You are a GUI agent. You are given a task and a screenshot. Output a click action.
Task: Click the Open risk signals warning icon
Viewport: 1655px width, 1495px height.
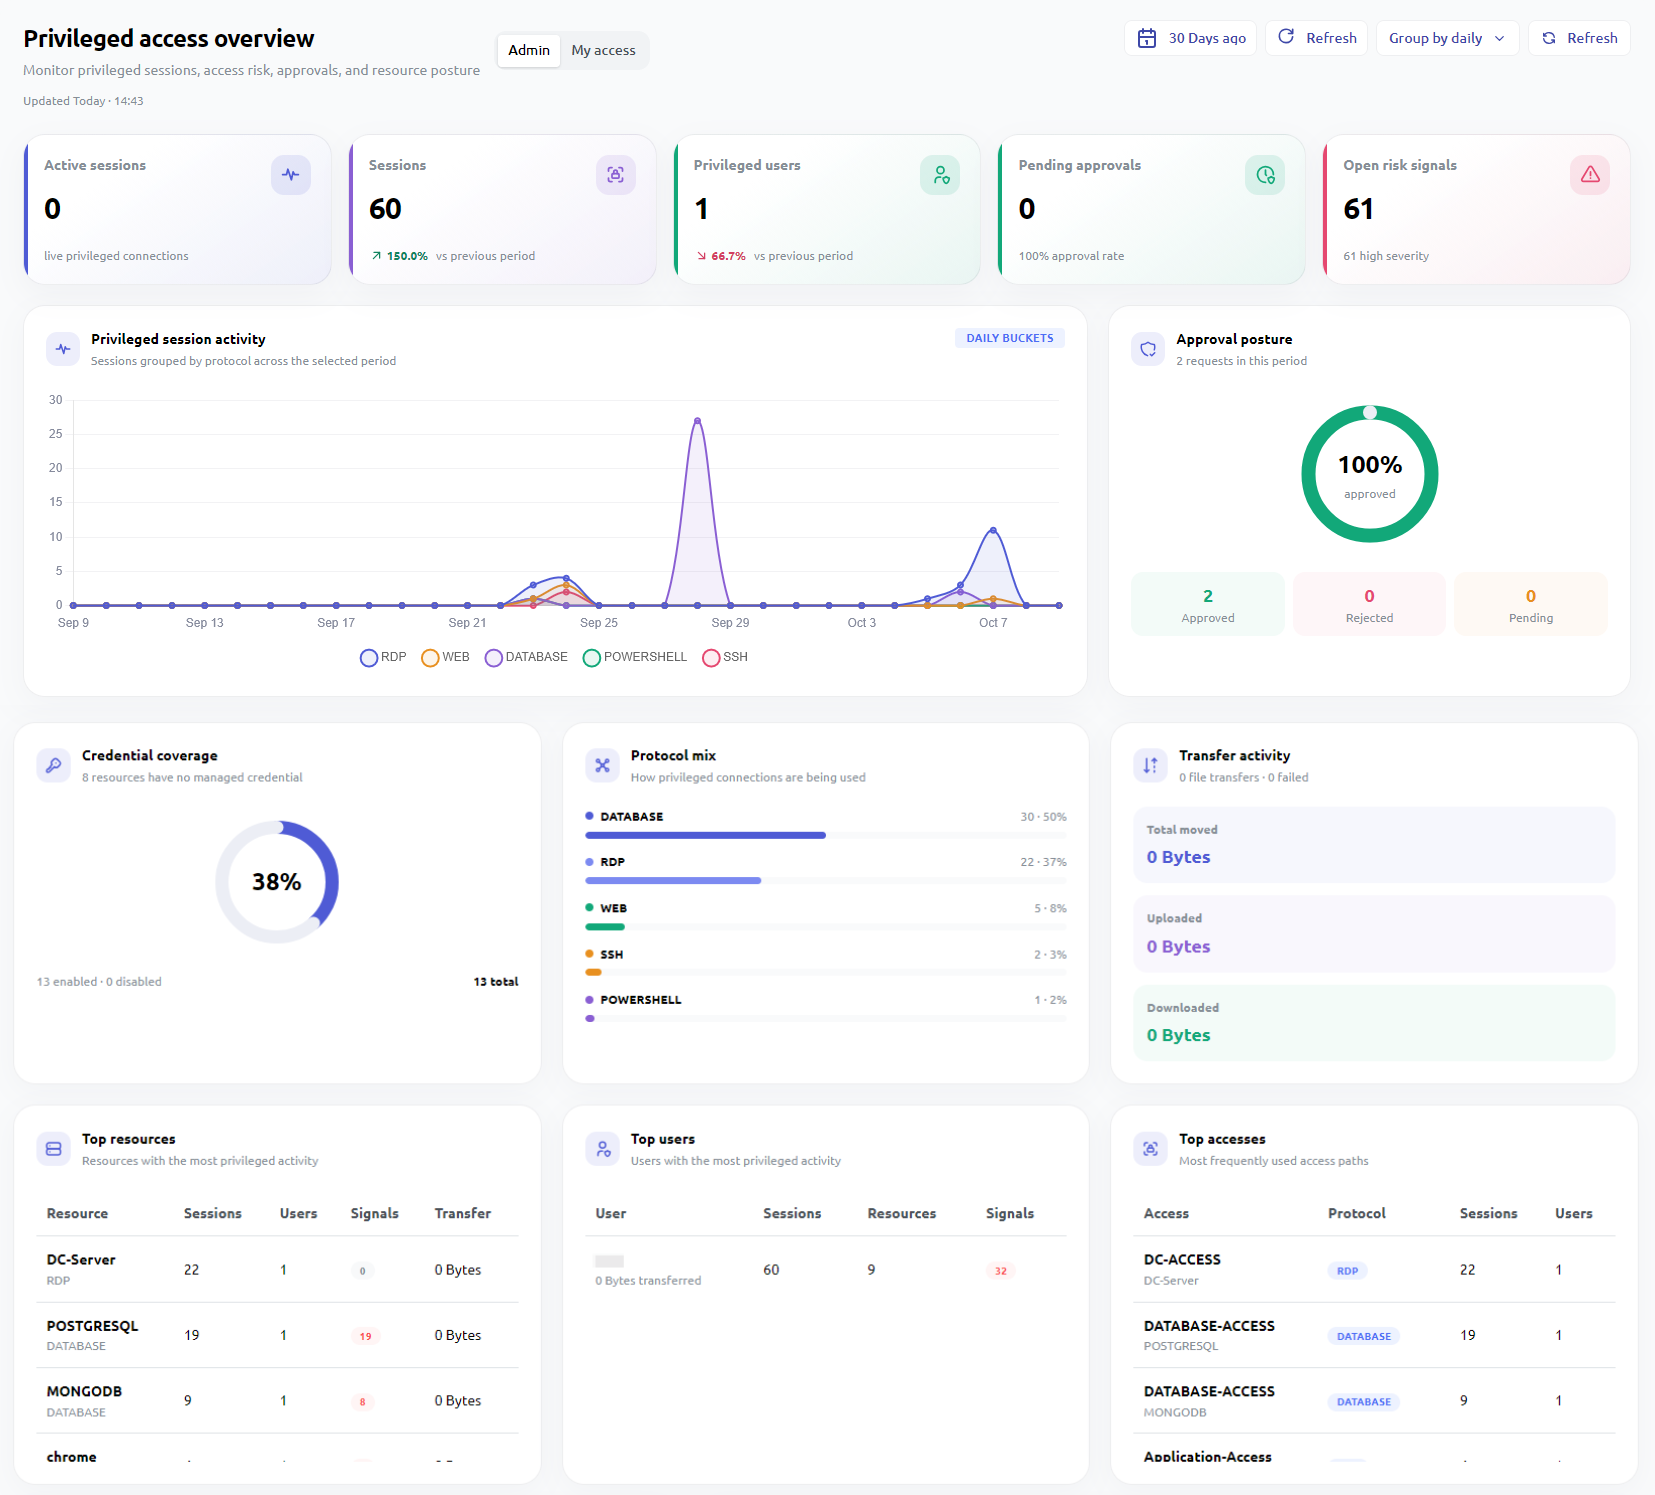click(1590, 175)
